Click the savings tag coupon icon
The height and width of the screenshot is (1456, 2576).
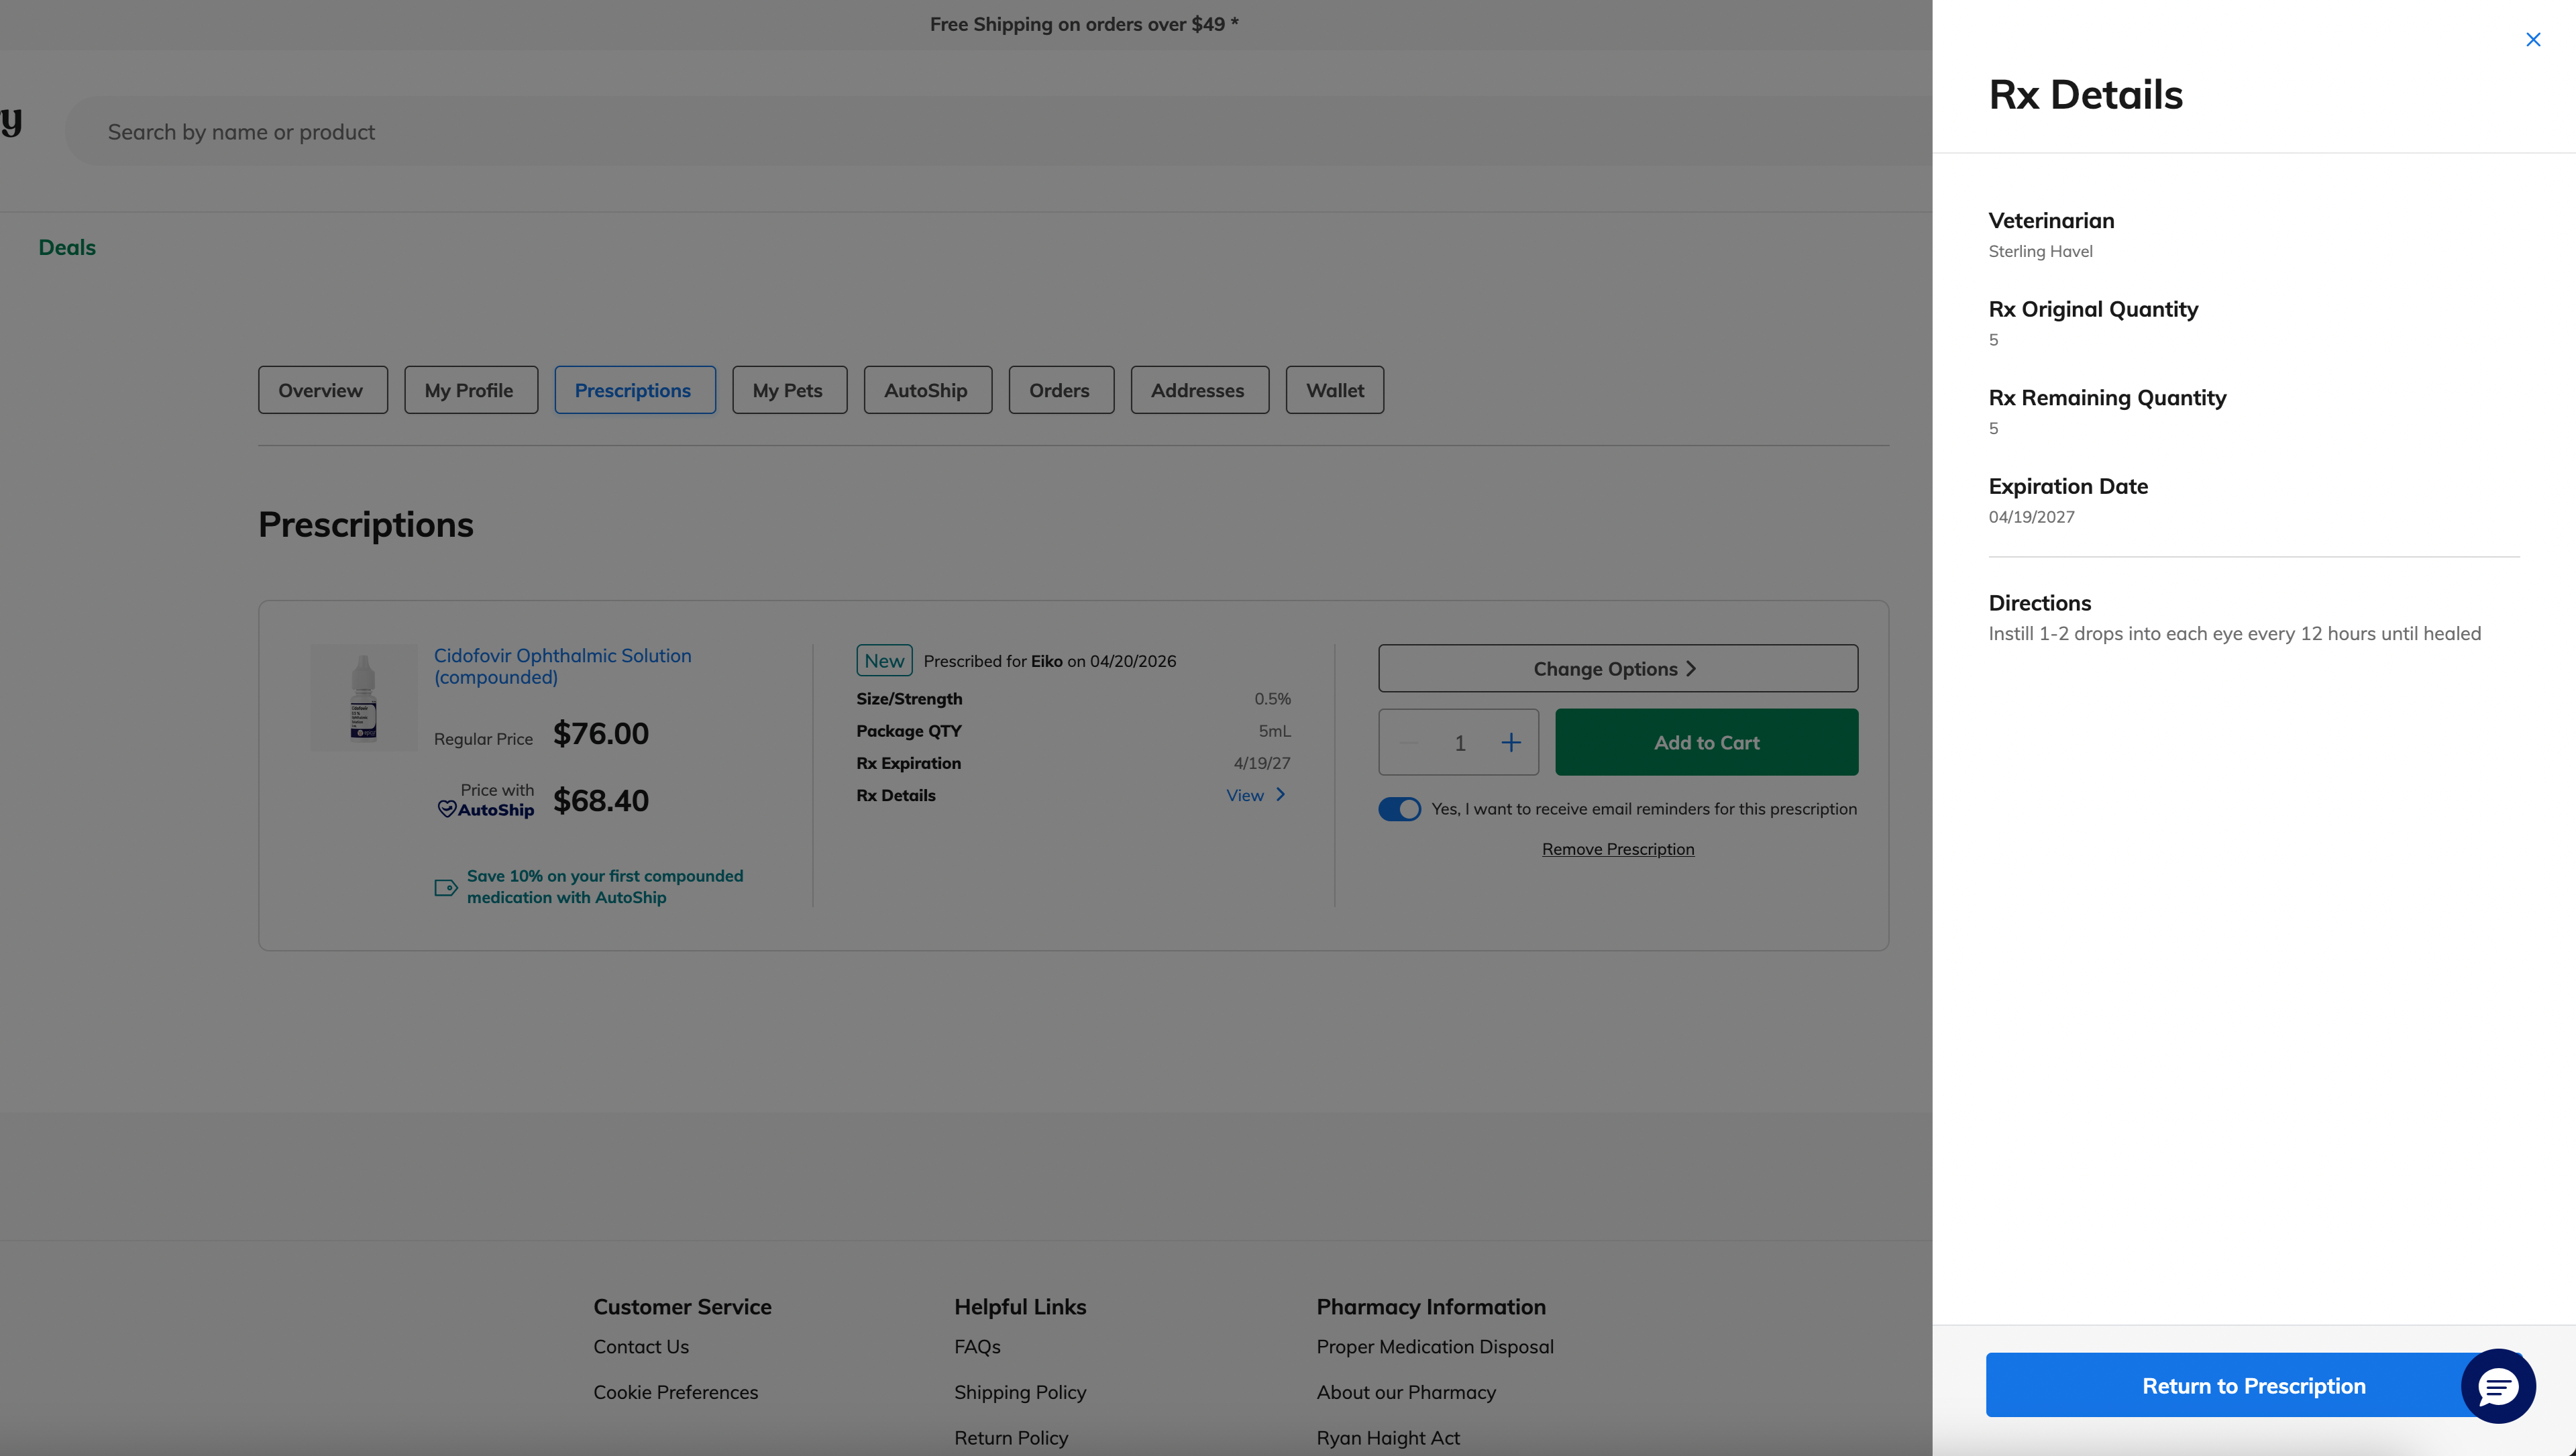click(x=446, y=887)
